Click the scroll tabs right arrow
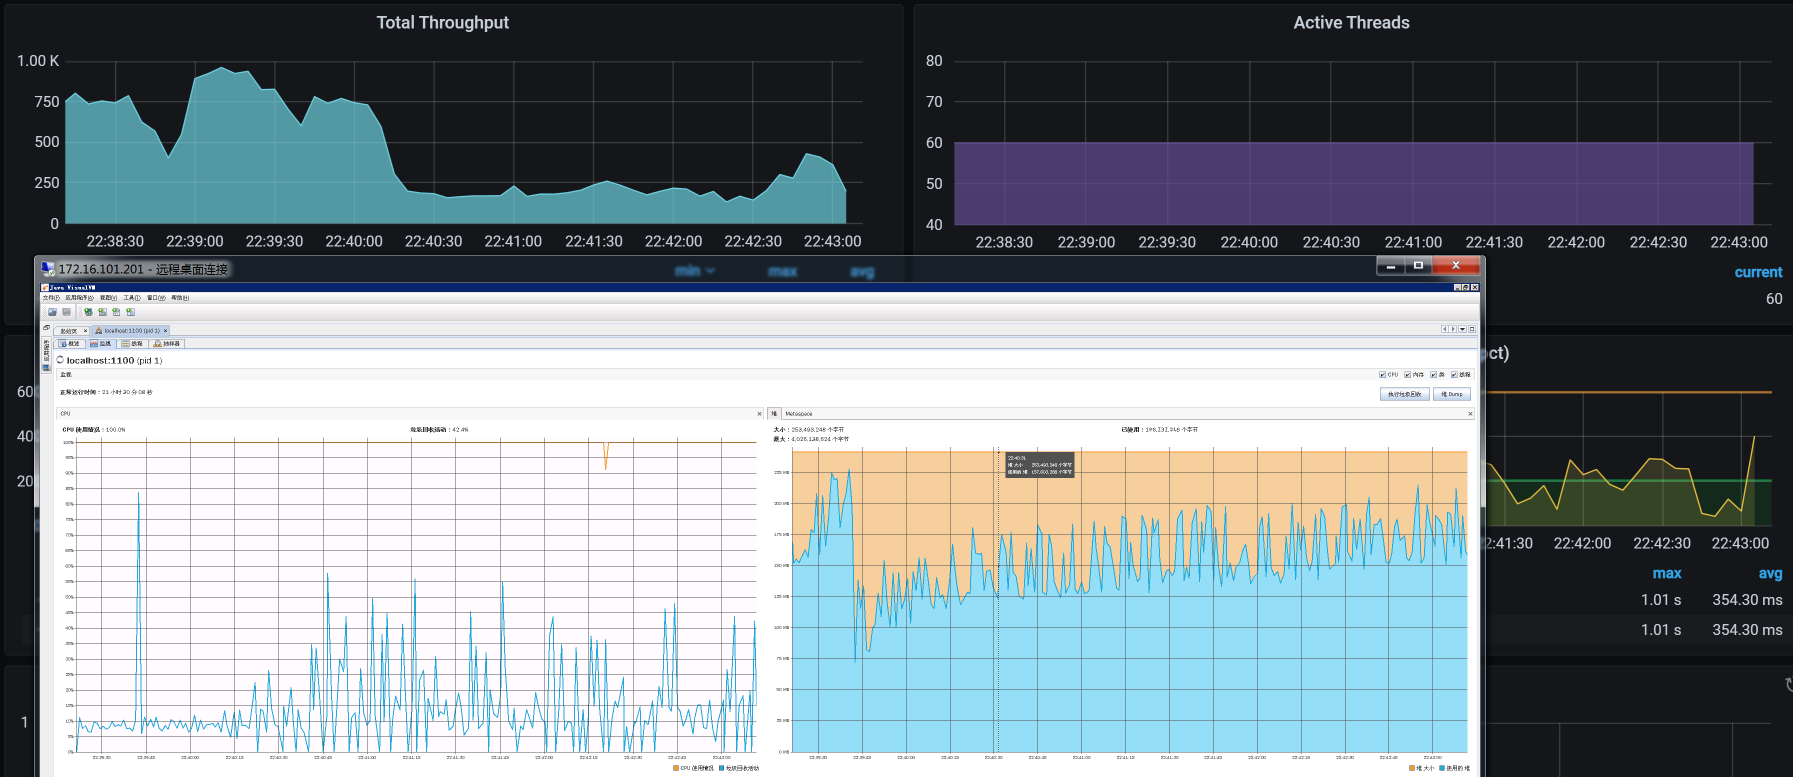 pyautogui.click(x=1453, y=329)
